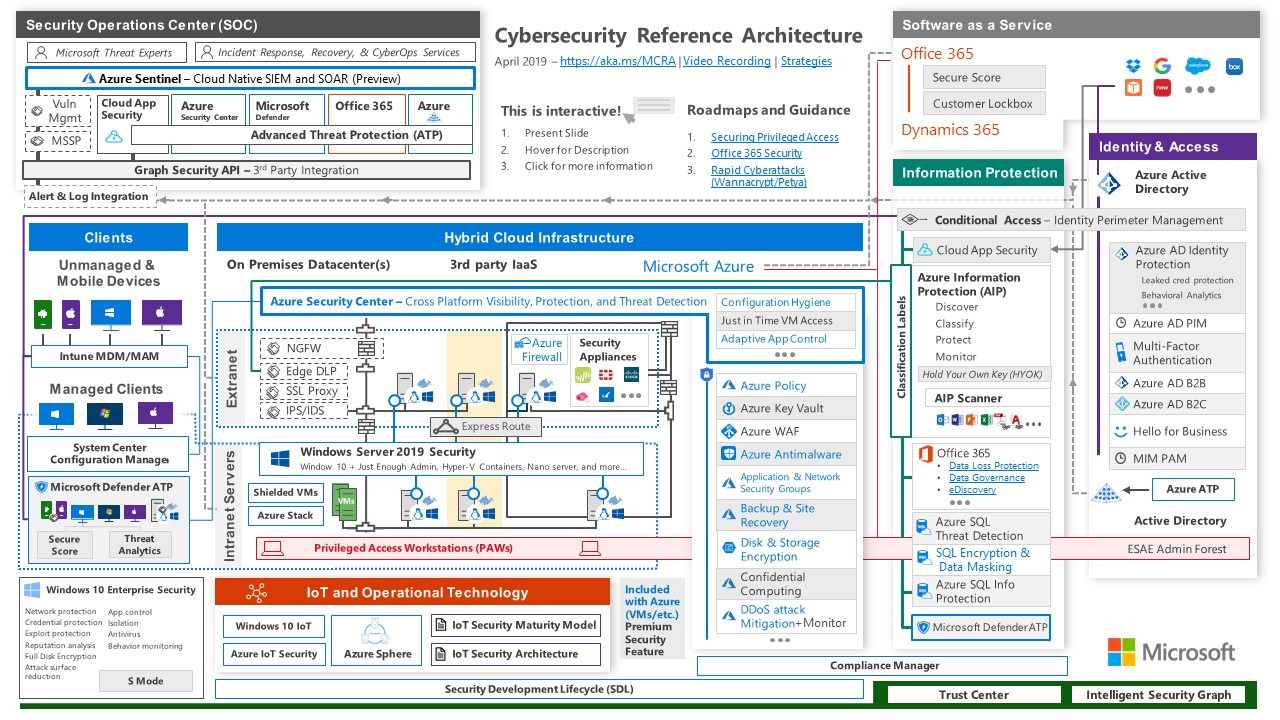Viewport: 1280px width, 720px height.
Task: Follow the Securing Privileged Access link
Action: click(775, 137)
